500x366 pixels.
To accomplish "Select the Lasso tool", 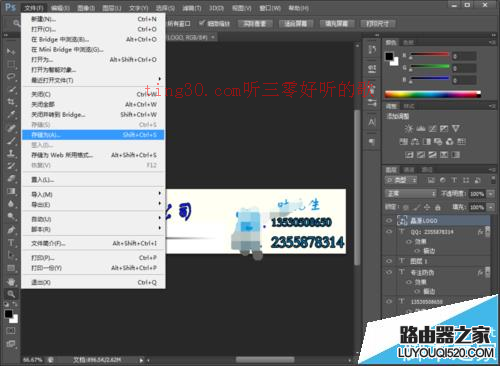I will 11,77.
